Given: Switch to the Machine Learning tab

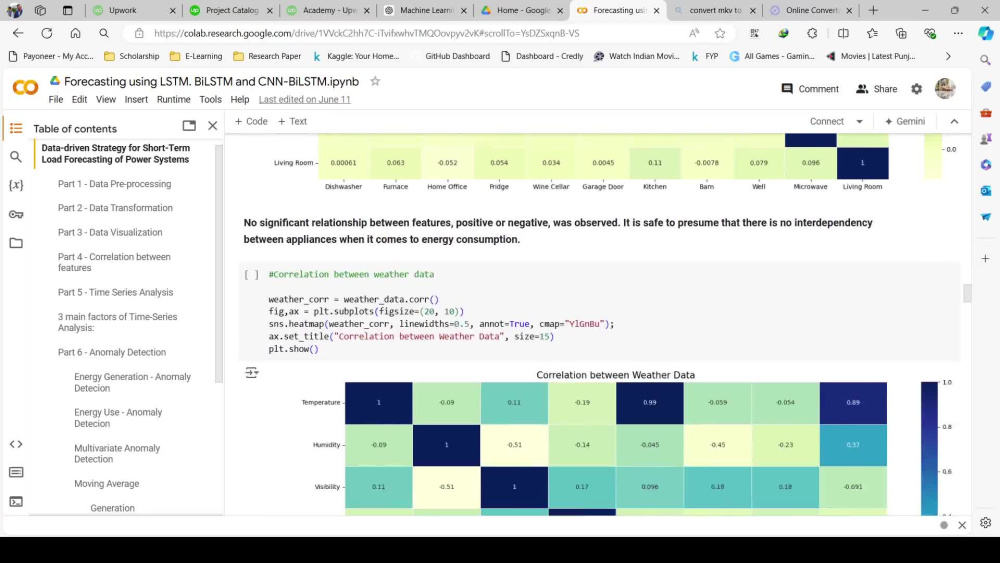Looking at the screenshot, I should (426, 10).
